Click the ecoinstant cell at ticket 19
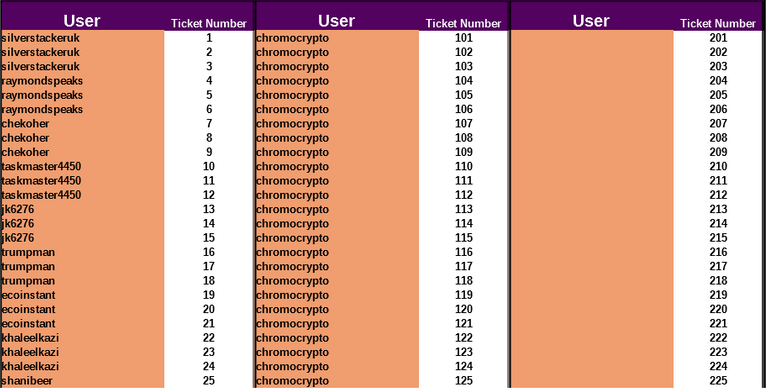This screenshot has height=390, width=768. coord(82,295)
